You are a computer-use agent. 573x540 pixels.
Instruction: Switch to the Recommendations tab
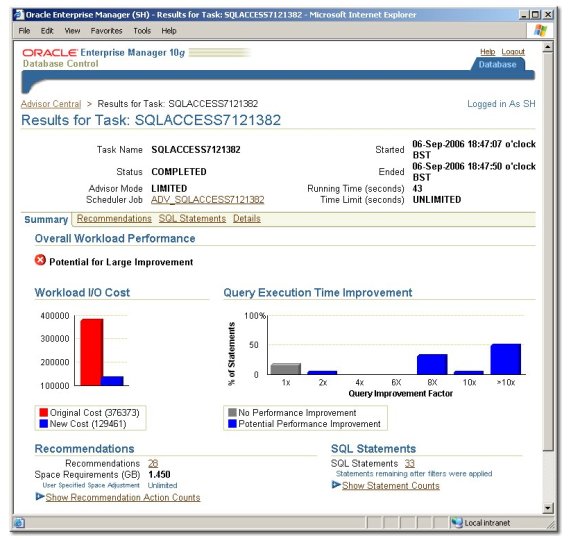(114, 218)
